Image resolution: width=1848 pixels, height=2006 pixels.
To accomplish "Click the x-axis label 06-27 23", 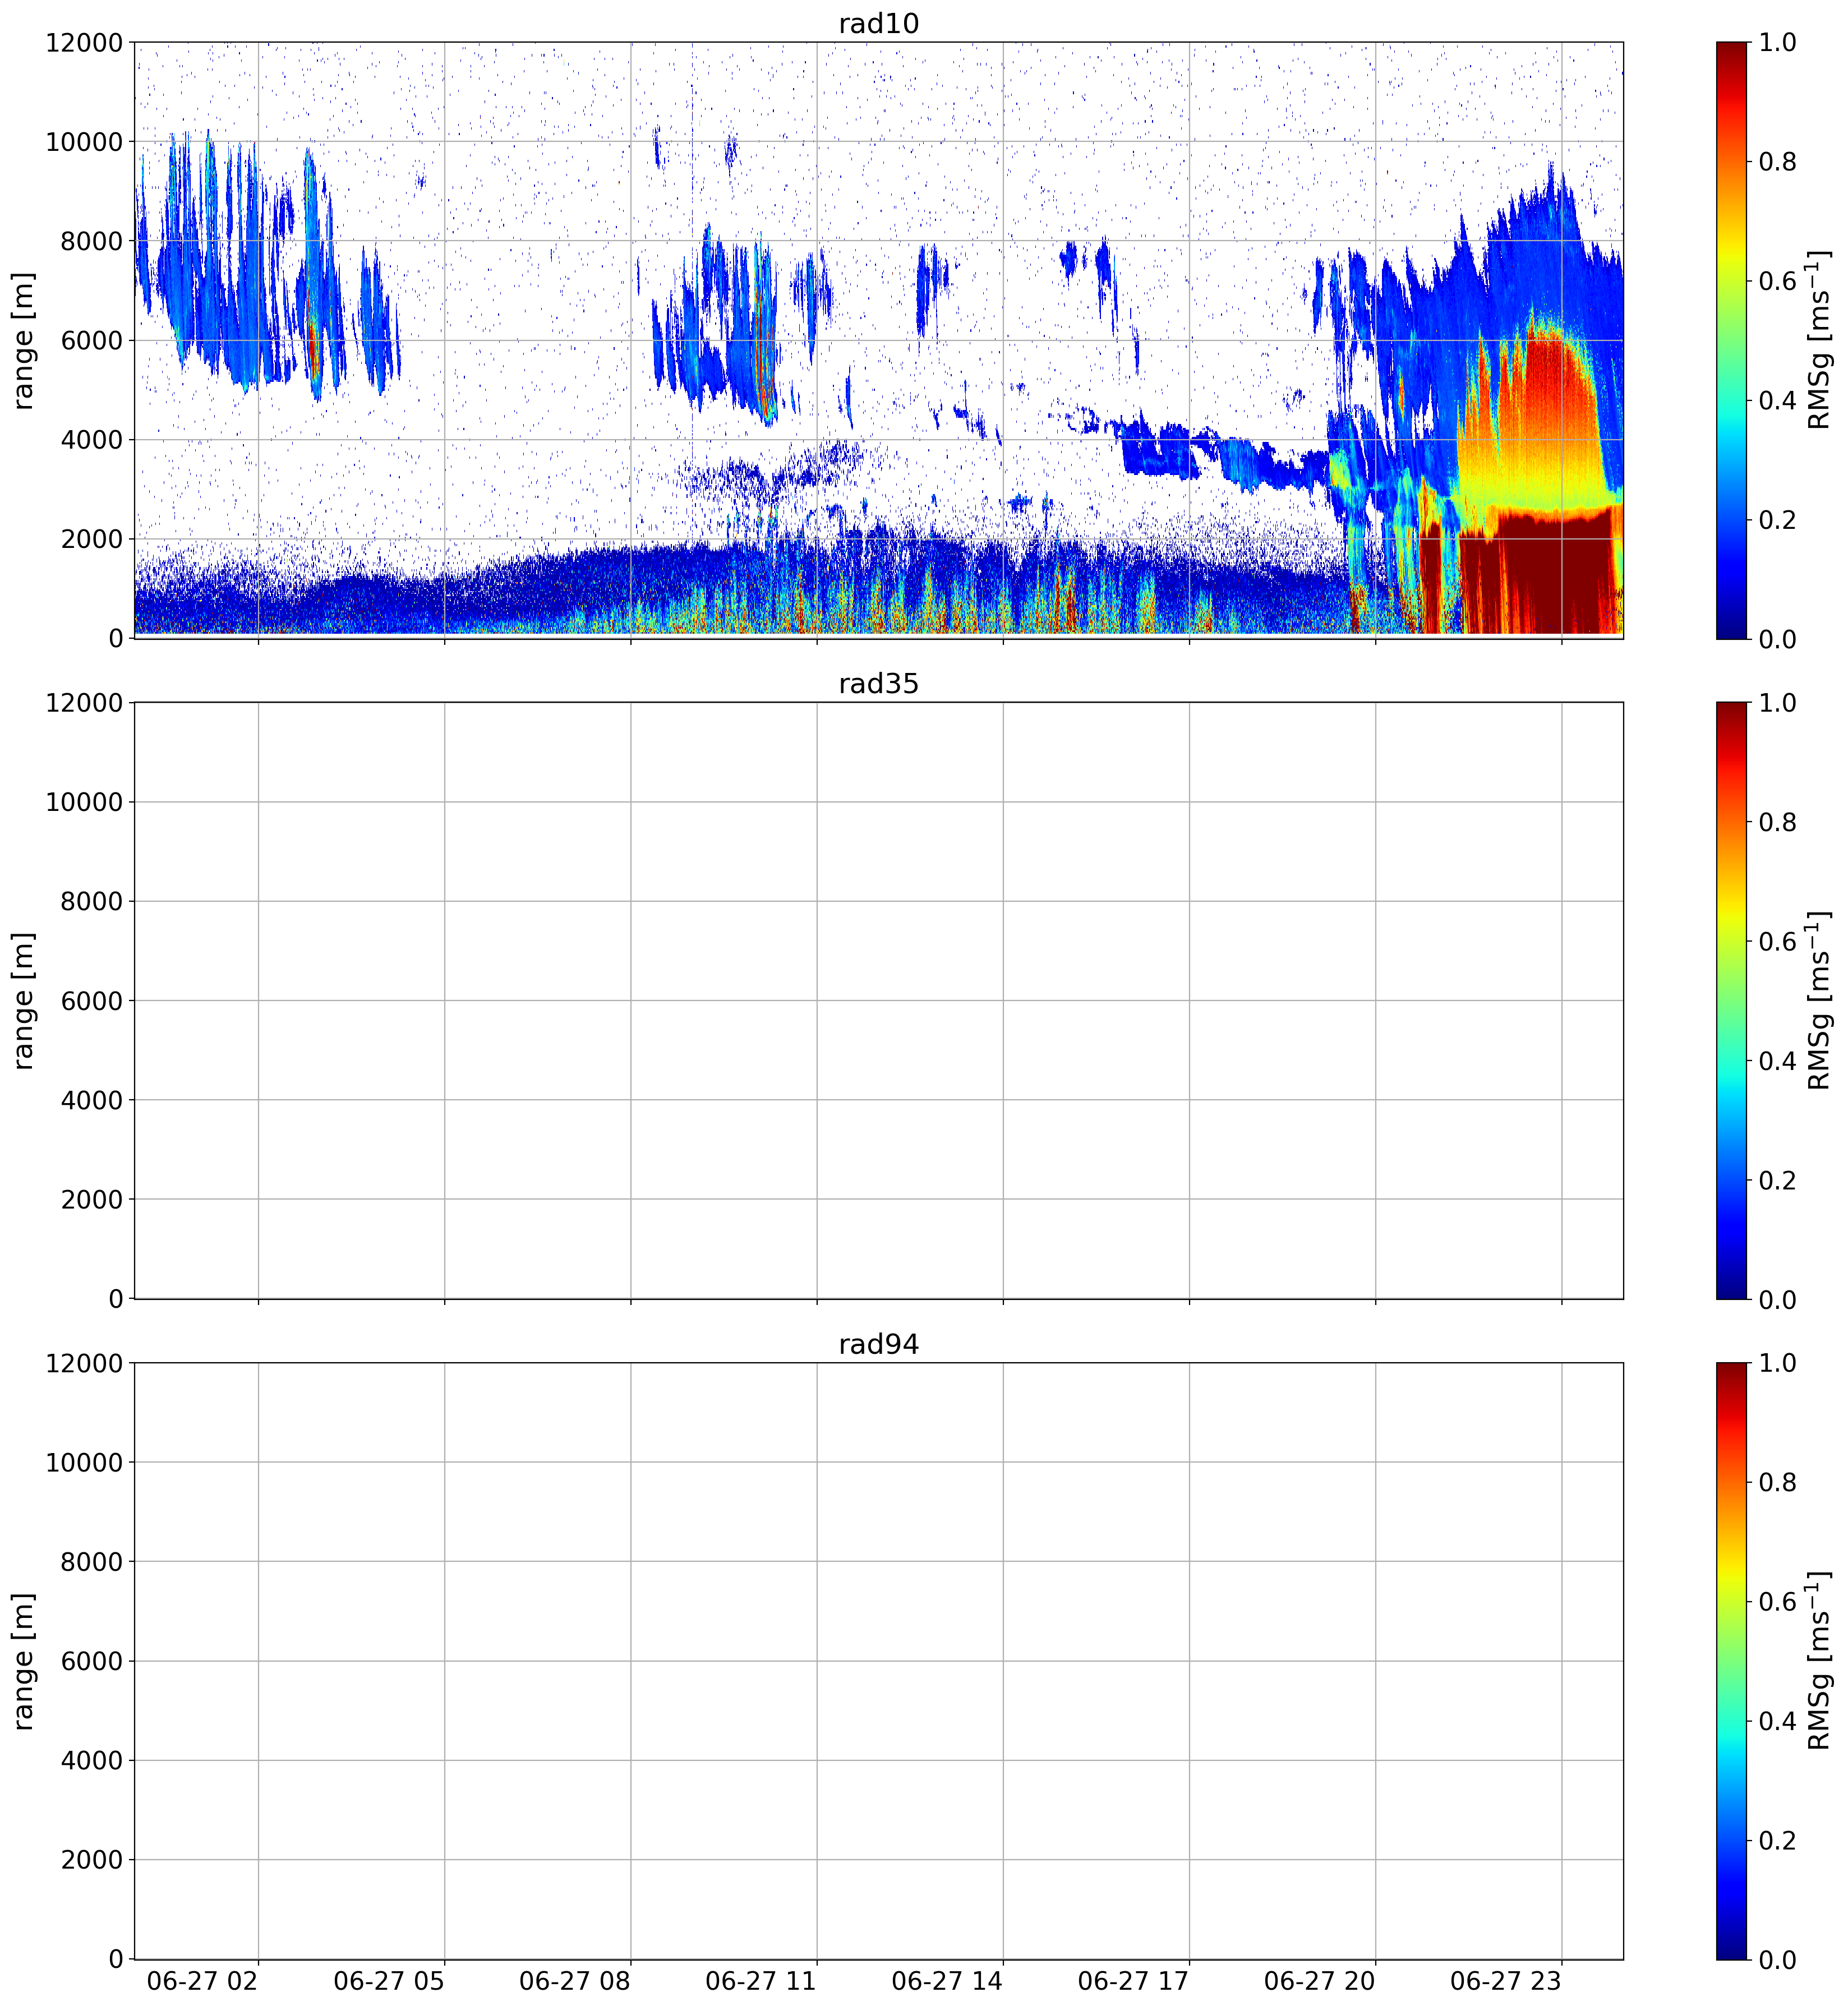I will coord(1505,1981).
